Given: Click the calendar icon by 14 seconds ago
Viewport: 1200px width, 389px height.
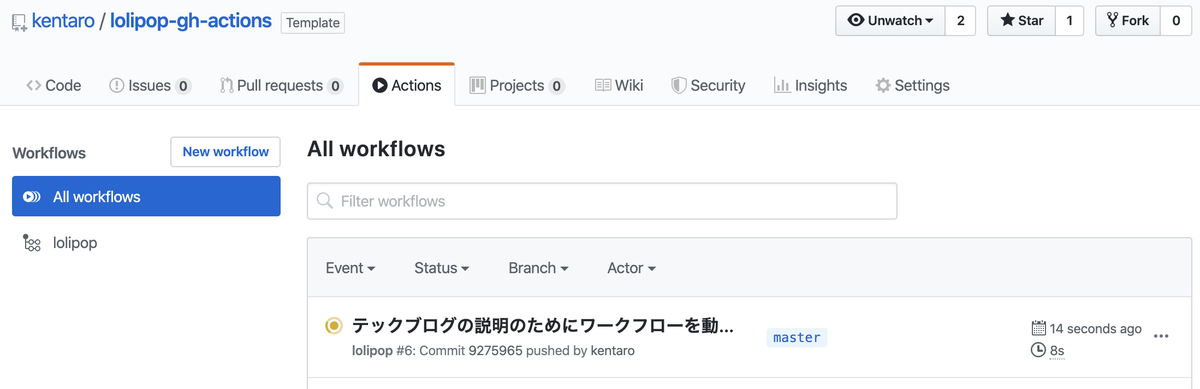Looking at the screenshot, I should (1038, 328).
